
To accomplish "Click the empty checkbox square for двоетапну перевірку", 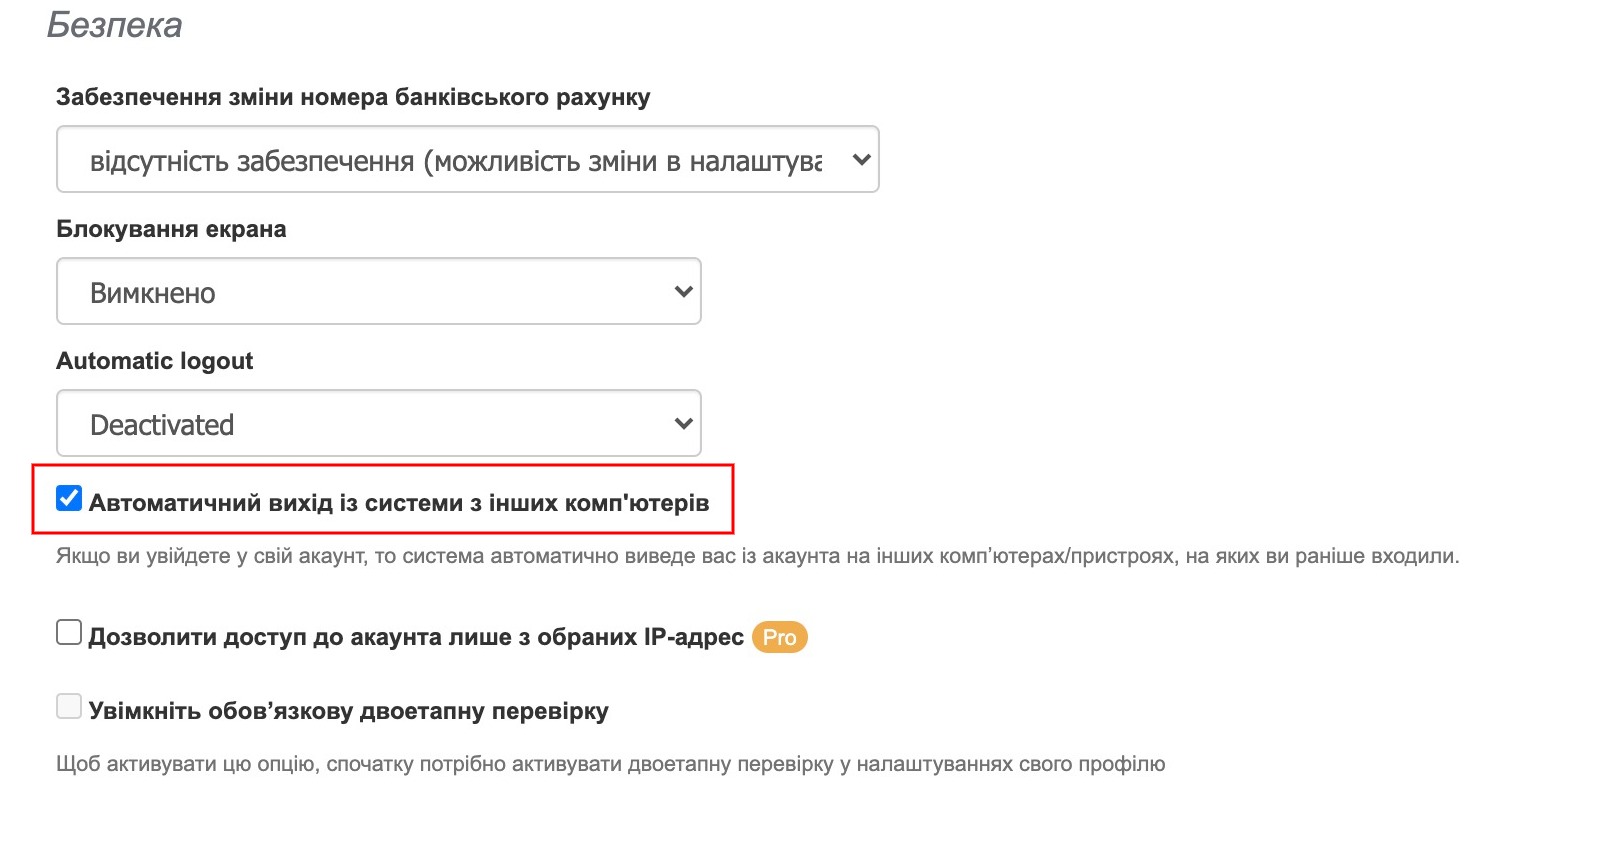I will 68,706.
